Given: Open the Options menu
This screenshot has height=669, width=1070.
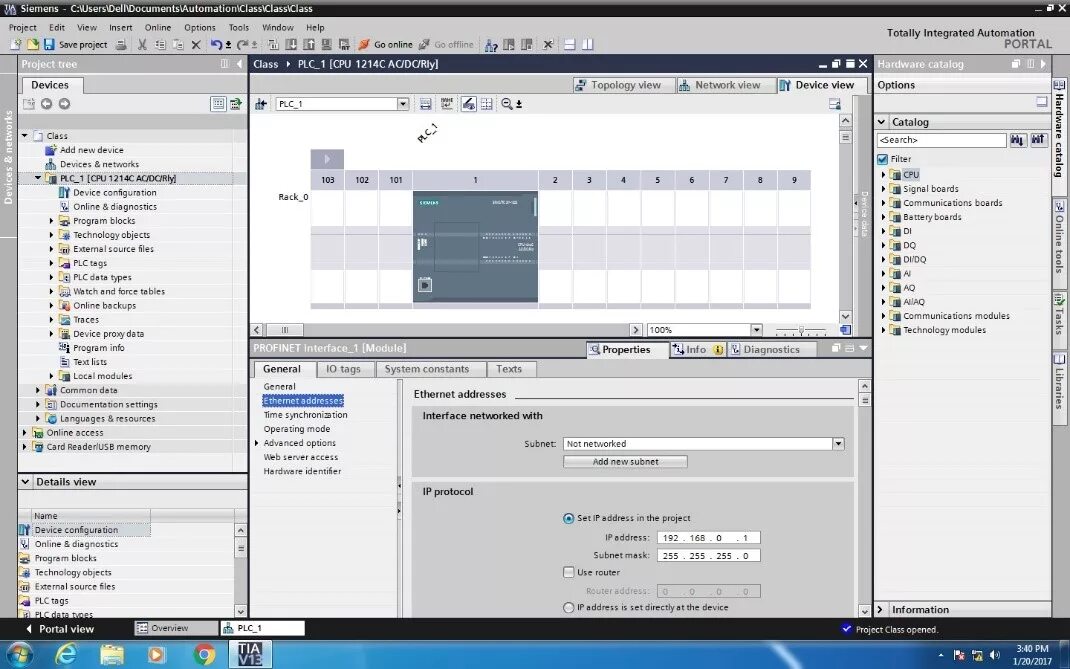Looking at the screenshot, I should 200,27.
